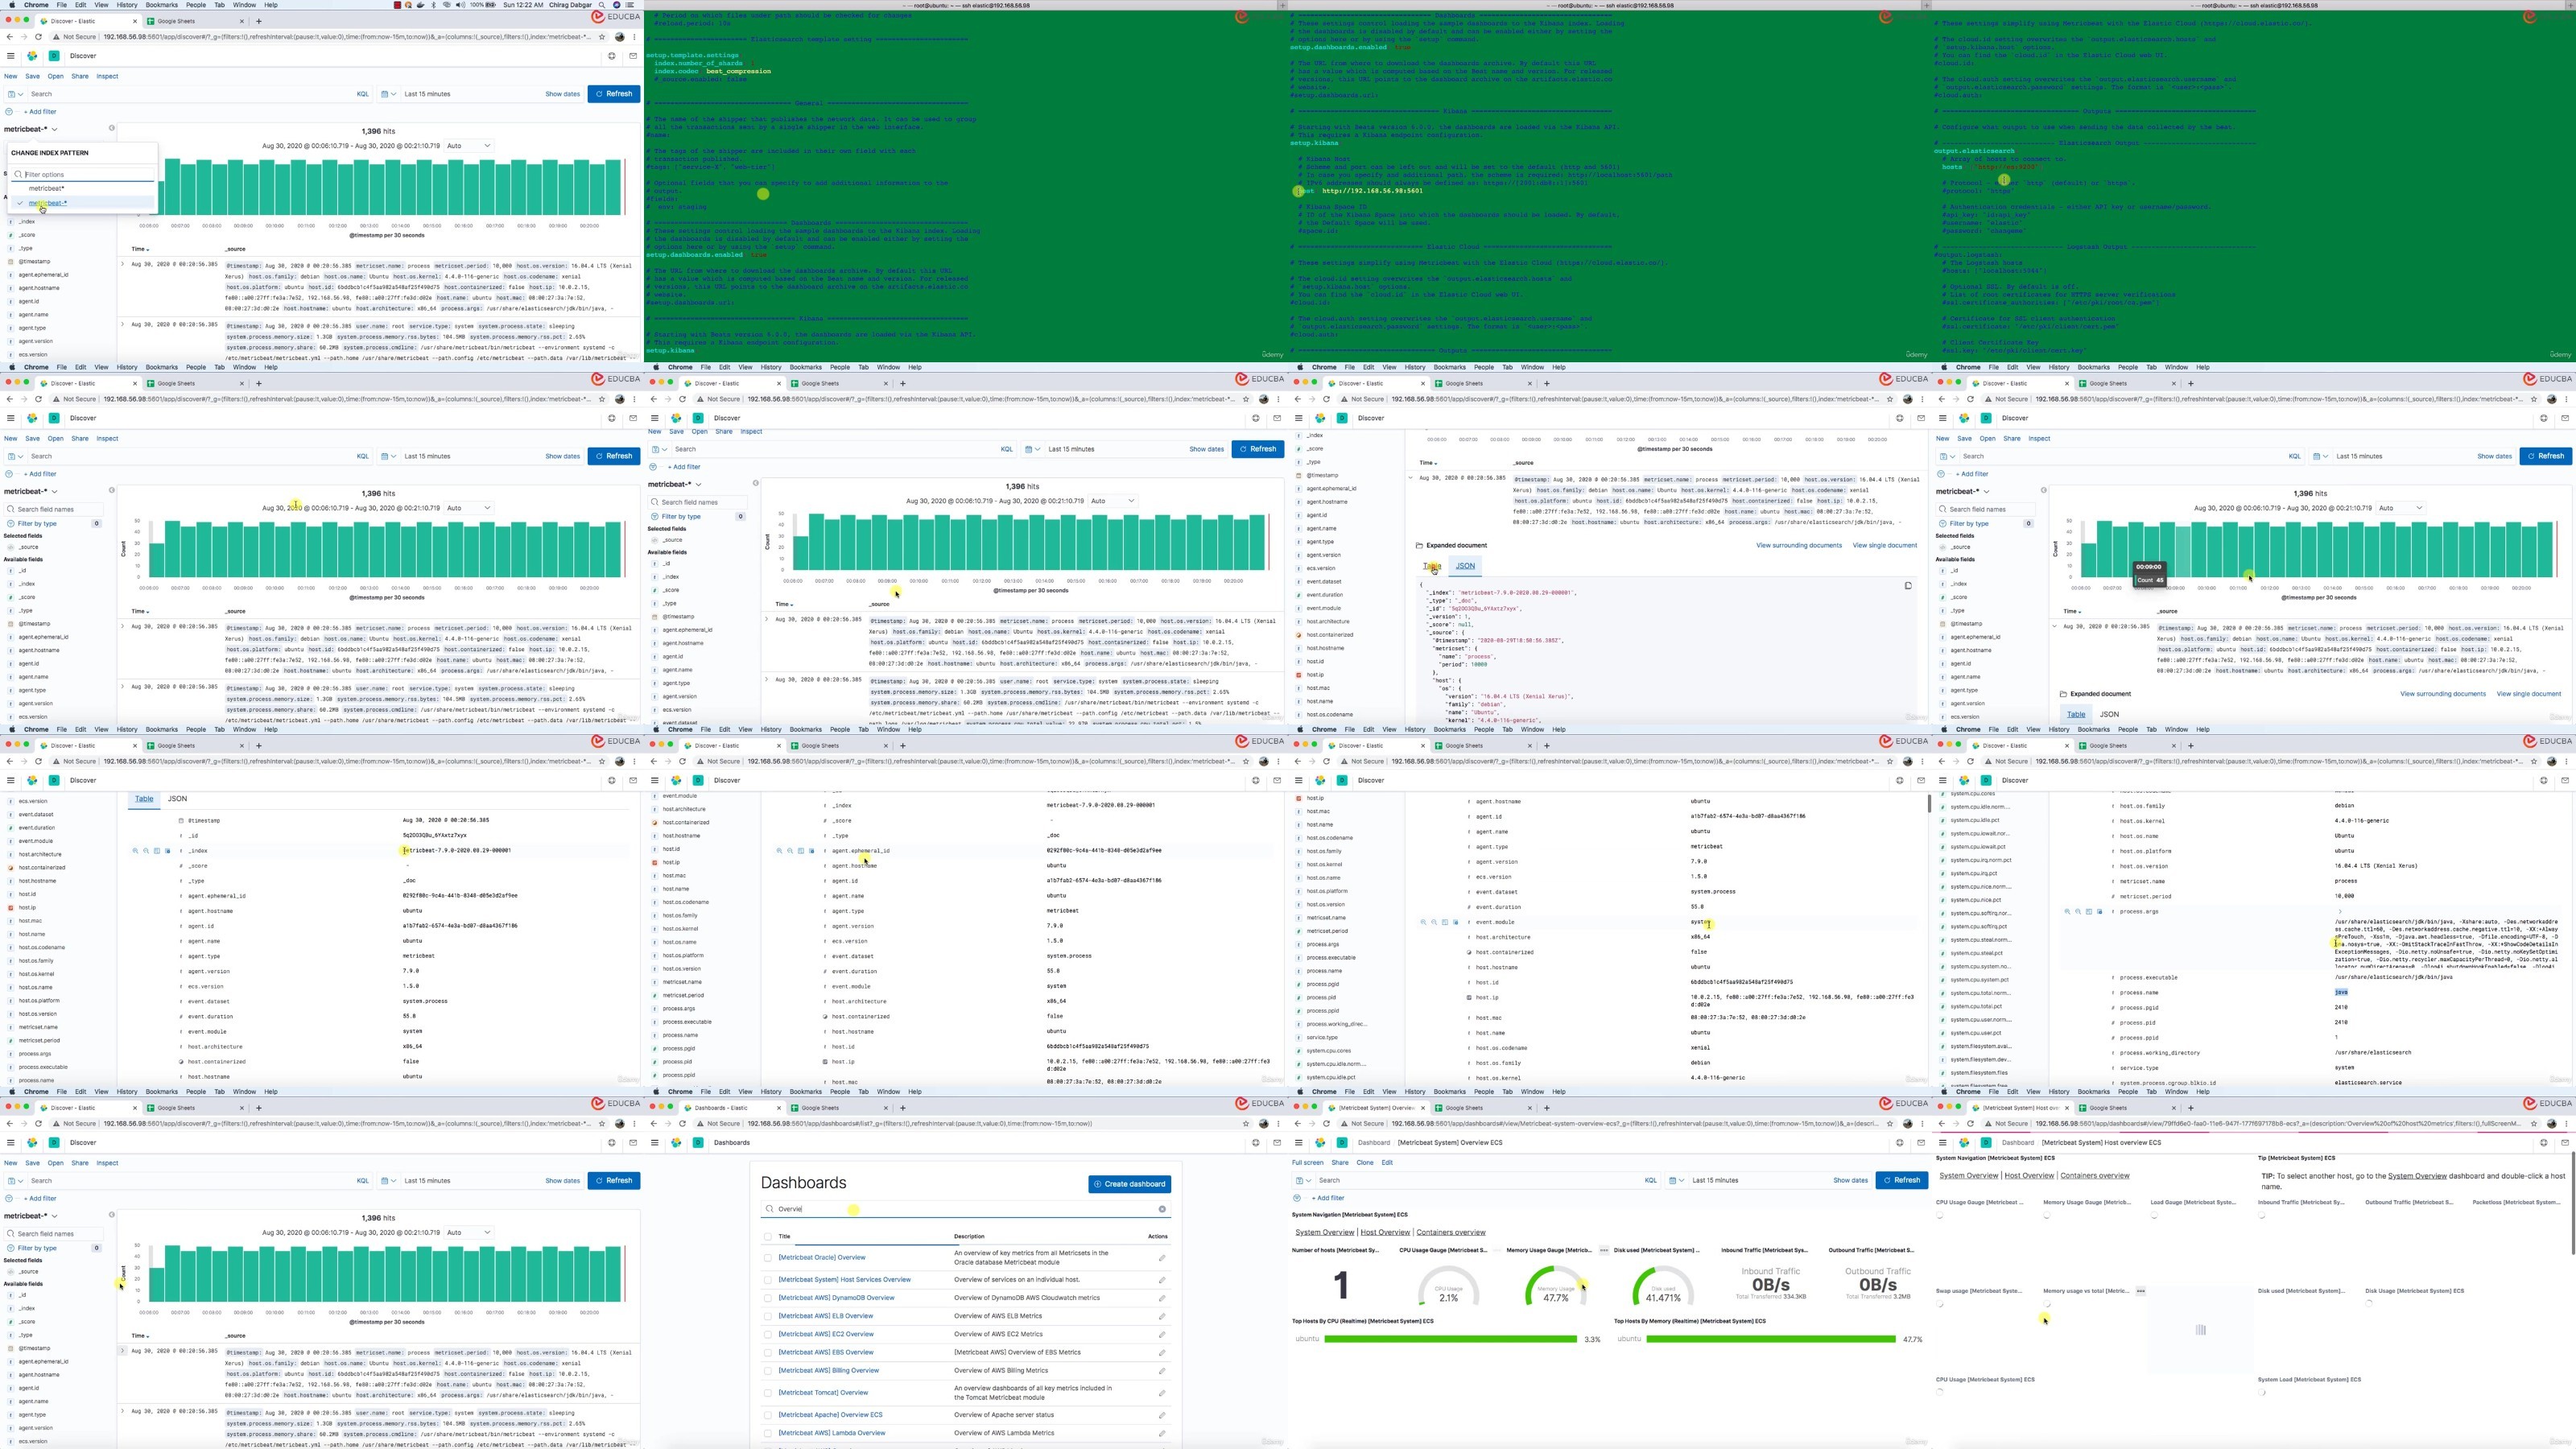The image size is (2576, 1449).
Task: Click edit pencil for AWS EC2 Overview
Action: pyautogui.click(x=1162, y=1334)
